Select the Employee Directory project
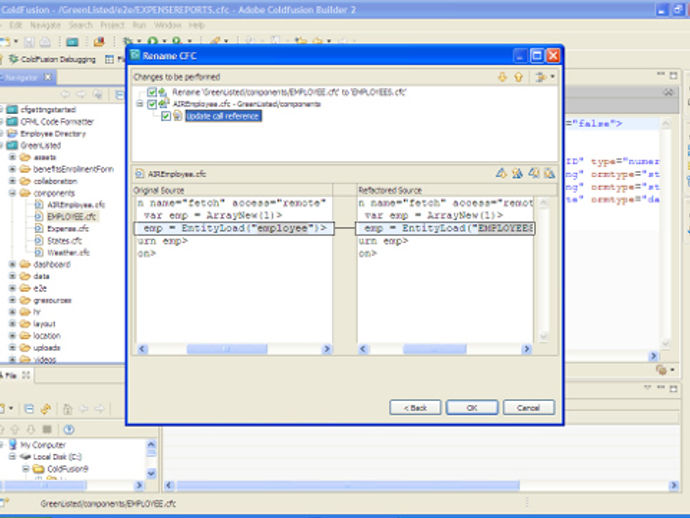Image resolution: width=690 pixels, height=518 pixels. click(x=53, y=133)
